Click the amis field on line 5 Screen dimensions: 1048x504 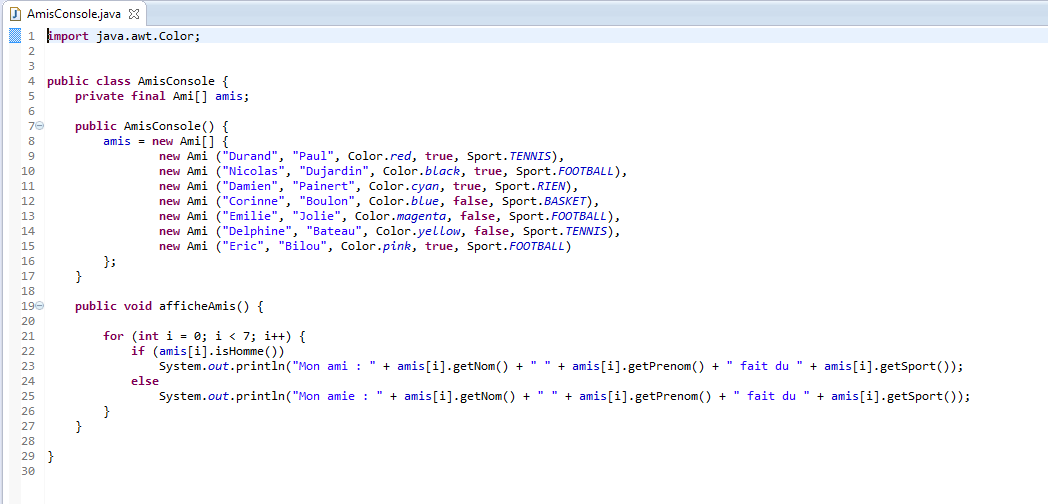click(x=229, y=96)
